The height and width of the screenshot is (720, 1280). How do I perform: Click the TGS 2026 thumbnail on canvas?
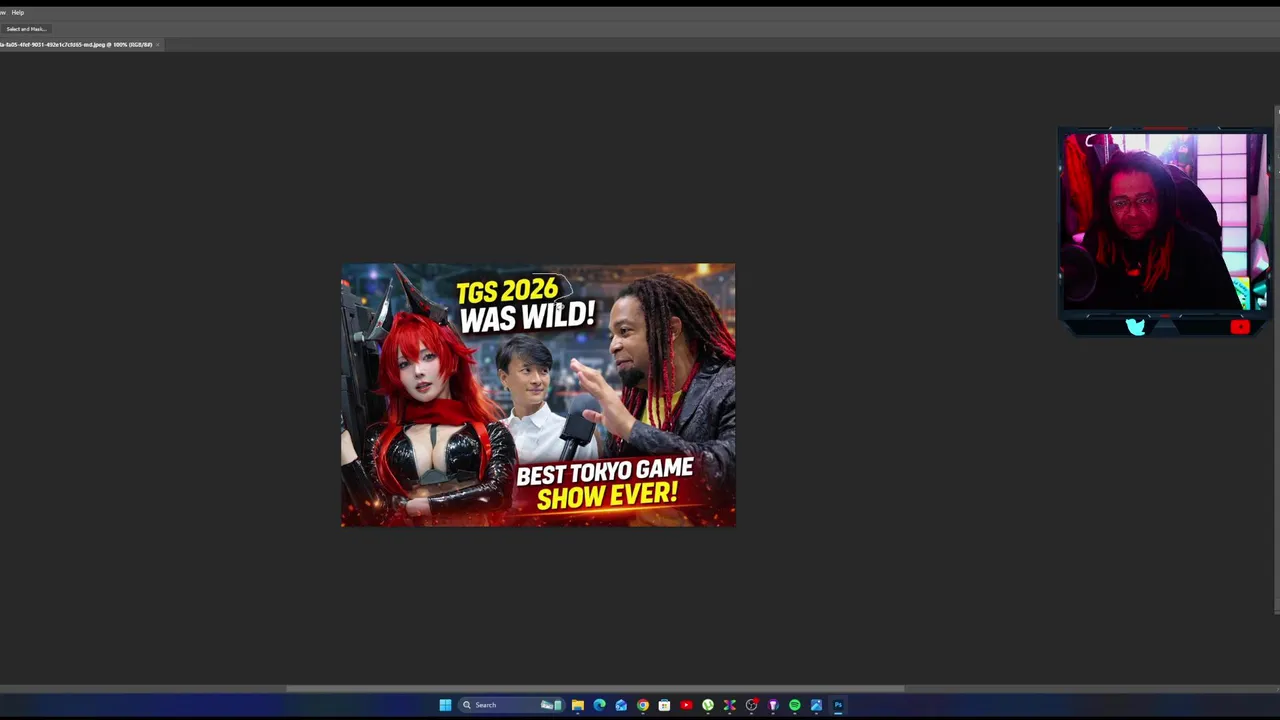point(538,395)
